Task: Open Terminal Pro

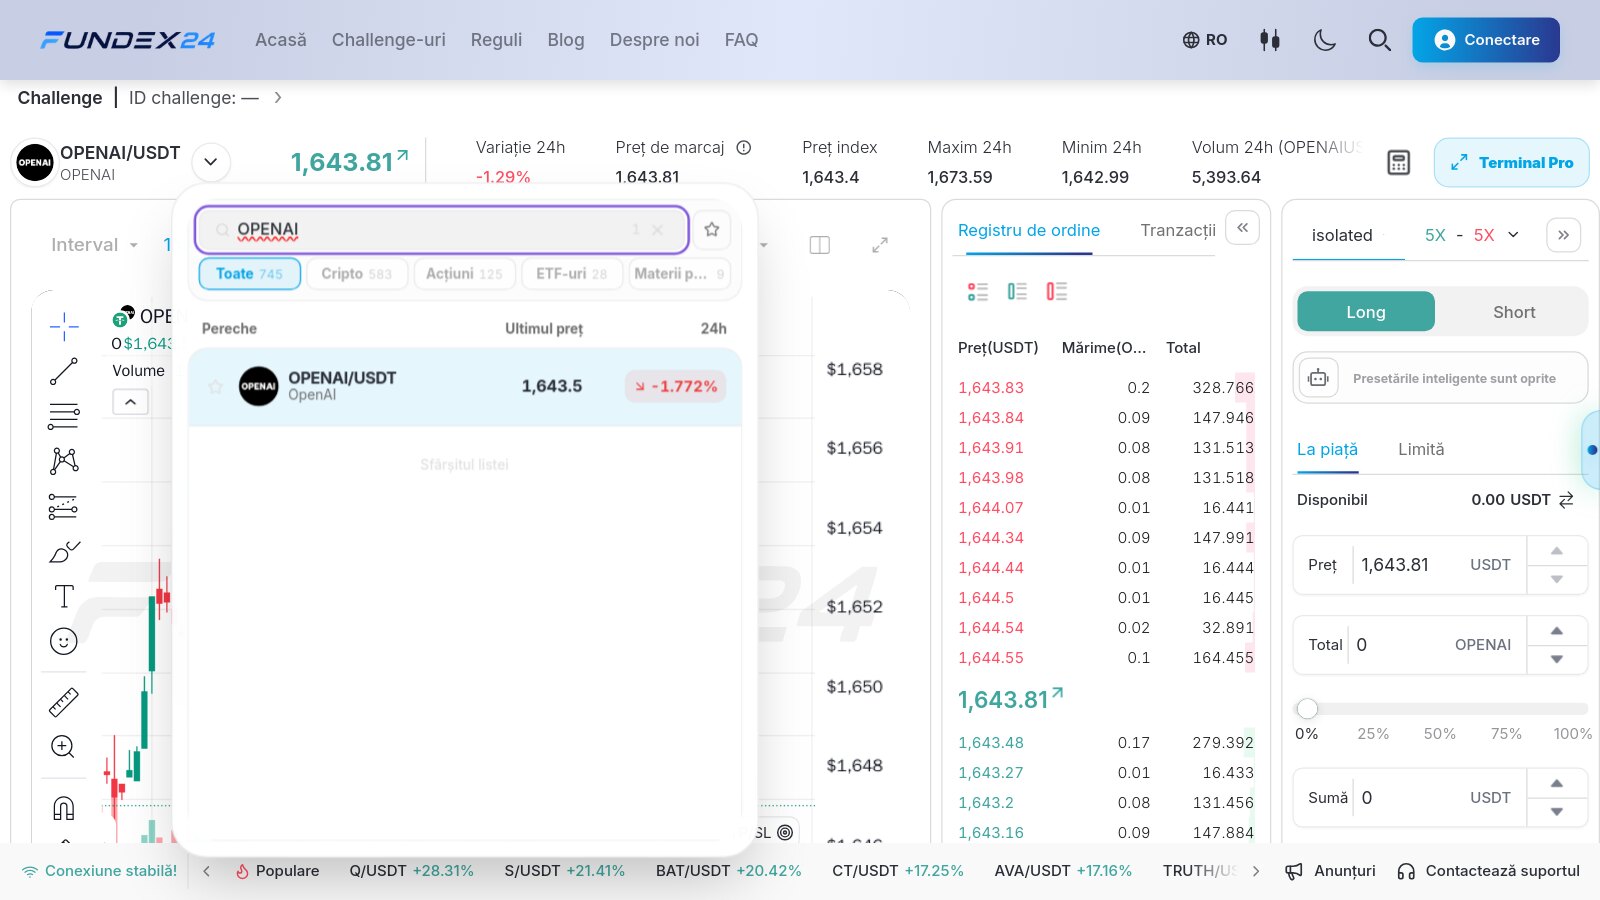Action: click(1511, 163)
